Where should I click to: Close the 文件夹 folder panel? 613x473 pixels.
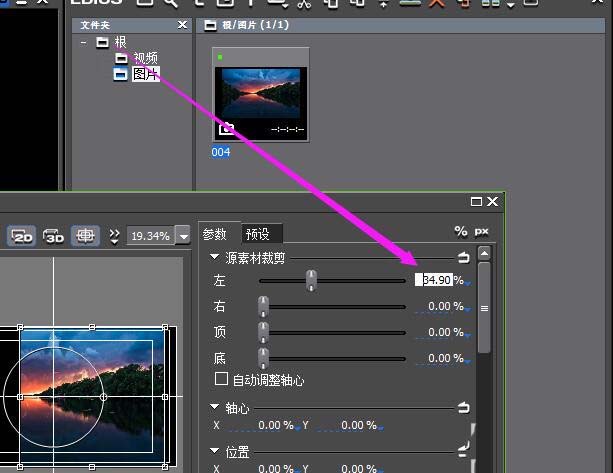[x=182, y=24]
